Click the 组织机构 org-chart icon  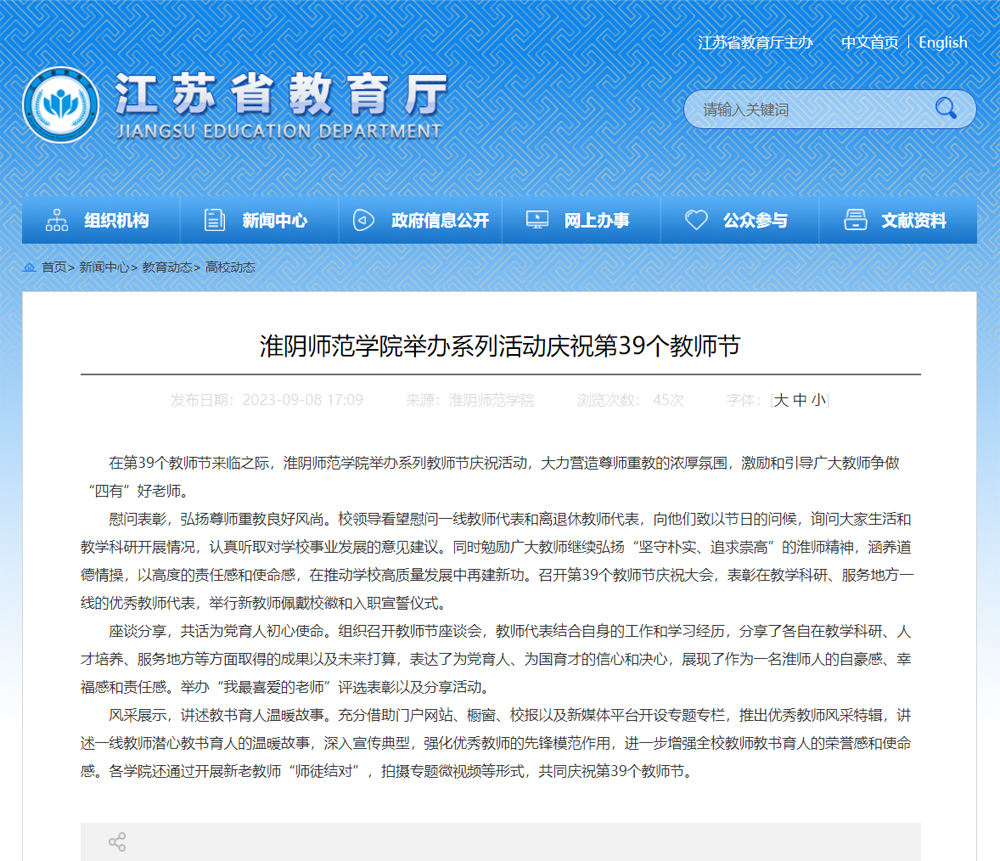pyautogui.click(x=57, y=220)
